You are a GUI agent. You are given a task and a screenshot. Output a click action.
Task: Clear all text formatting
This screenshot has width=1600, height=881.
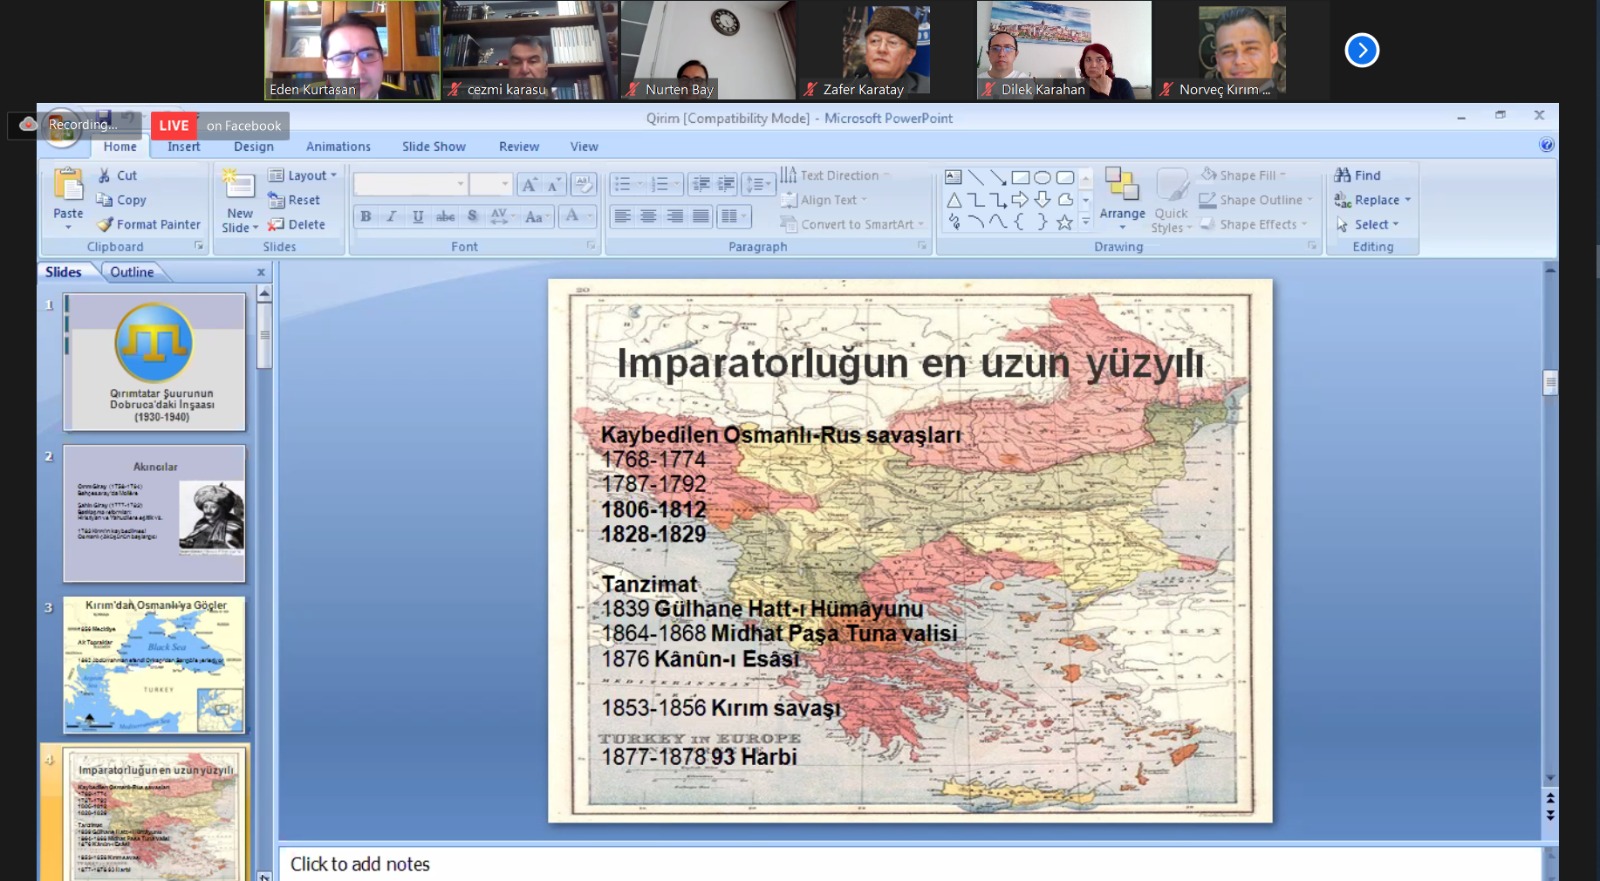coord(585,185)
